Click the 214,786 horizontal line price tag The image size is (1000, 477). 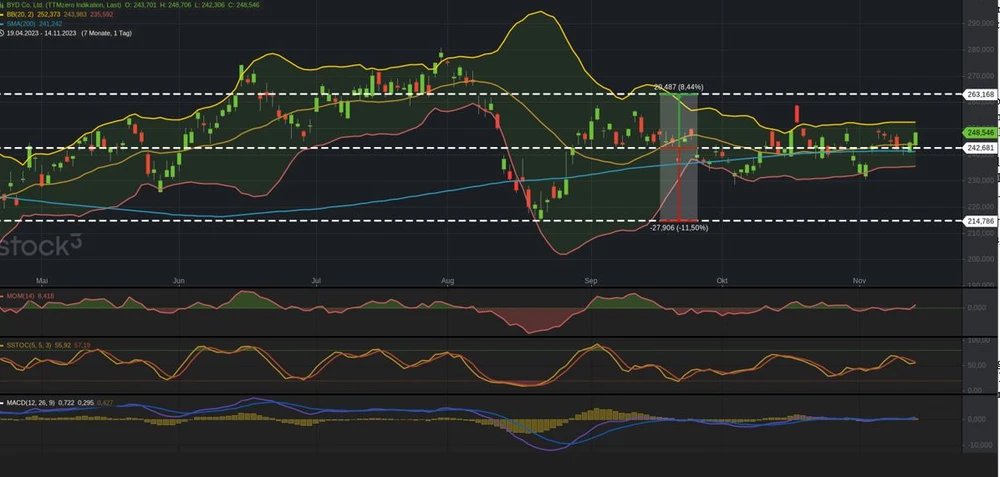980,220
